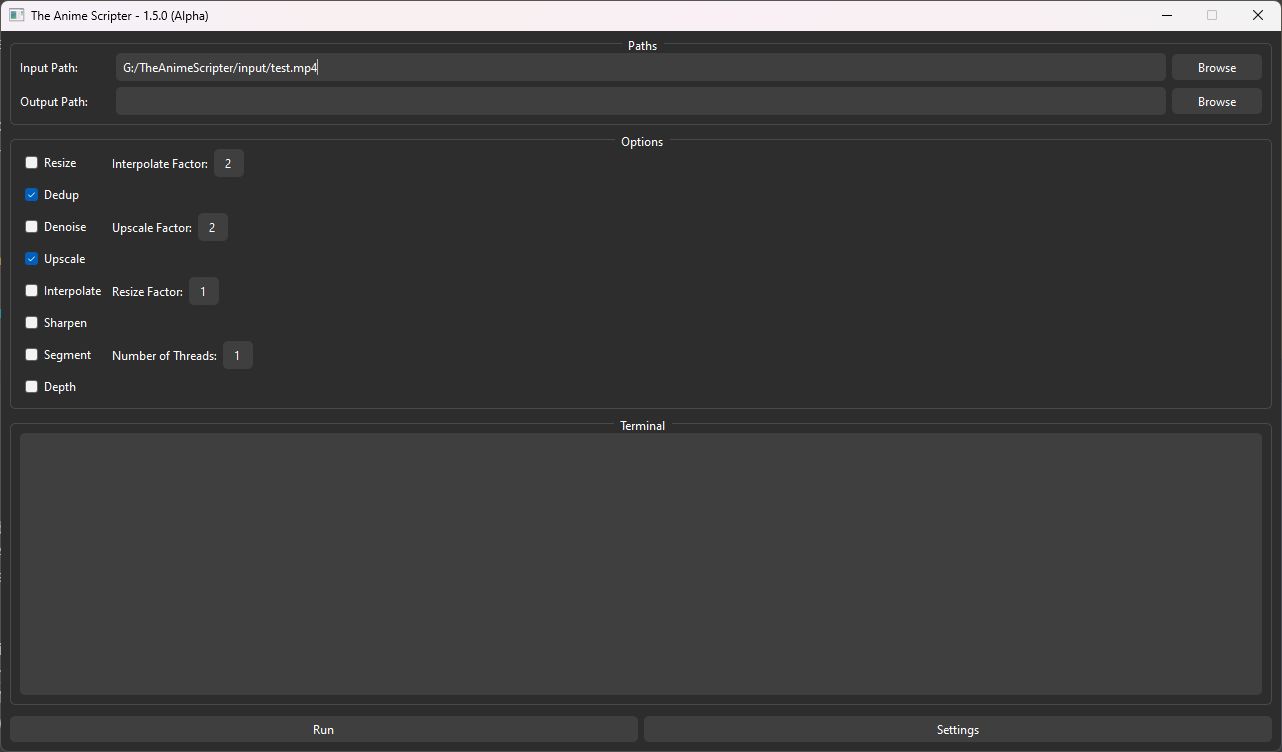
Task: Enable the Interpolate option
Action: (x=31, y=290)
